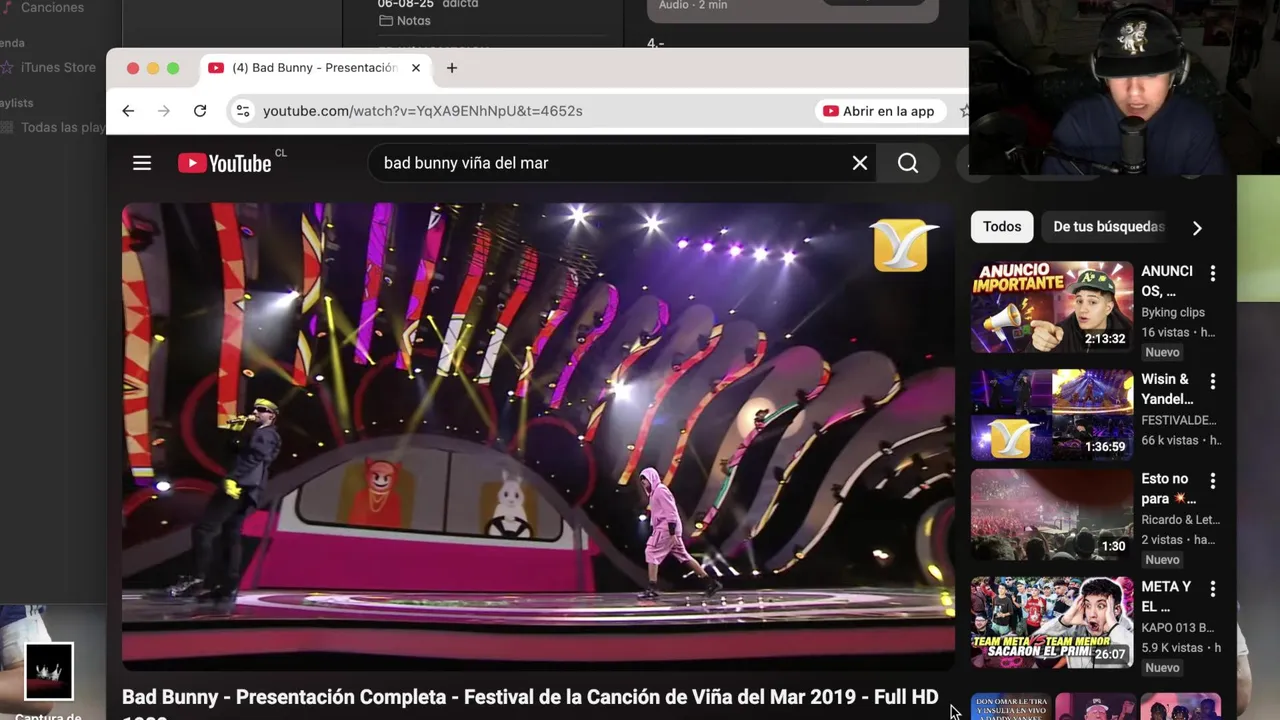The width and height of the screenshot is (1280, 720).
Task: Select the Todos filter chip
Action: pos(1002,227)
